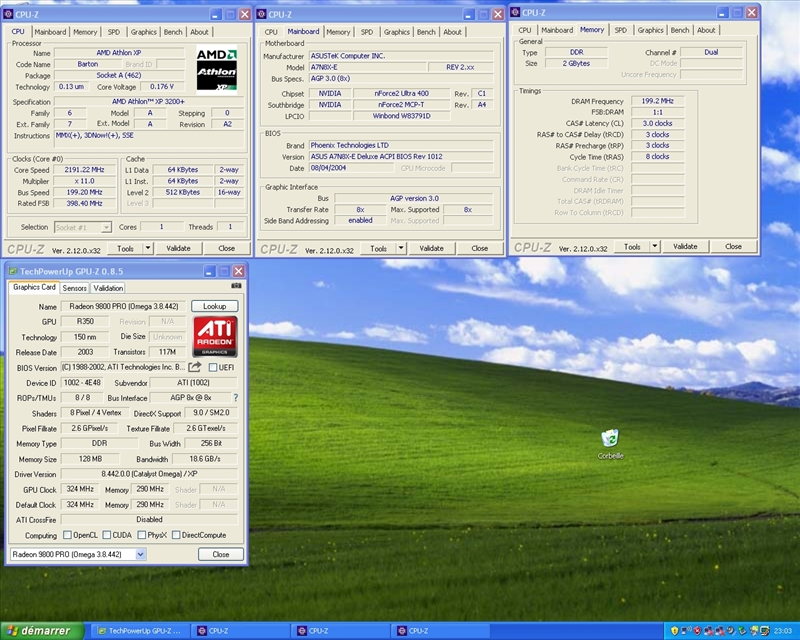Open the démarrer Start button
The width and height of the screenshot is (800, 640).
point(42,631)
